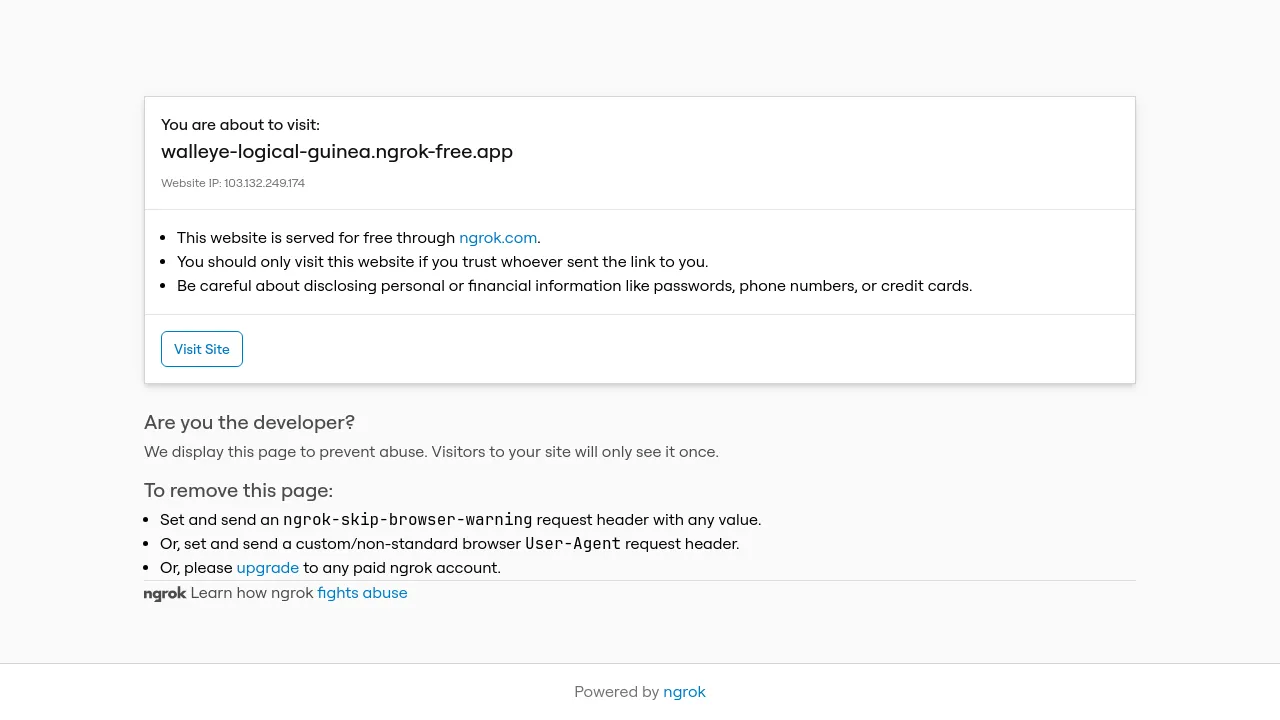Image resolution: width=1280 pixels, height=720 pixels.
Task: Click the ngrok logo beside Learn how
Action: point(165,594)
